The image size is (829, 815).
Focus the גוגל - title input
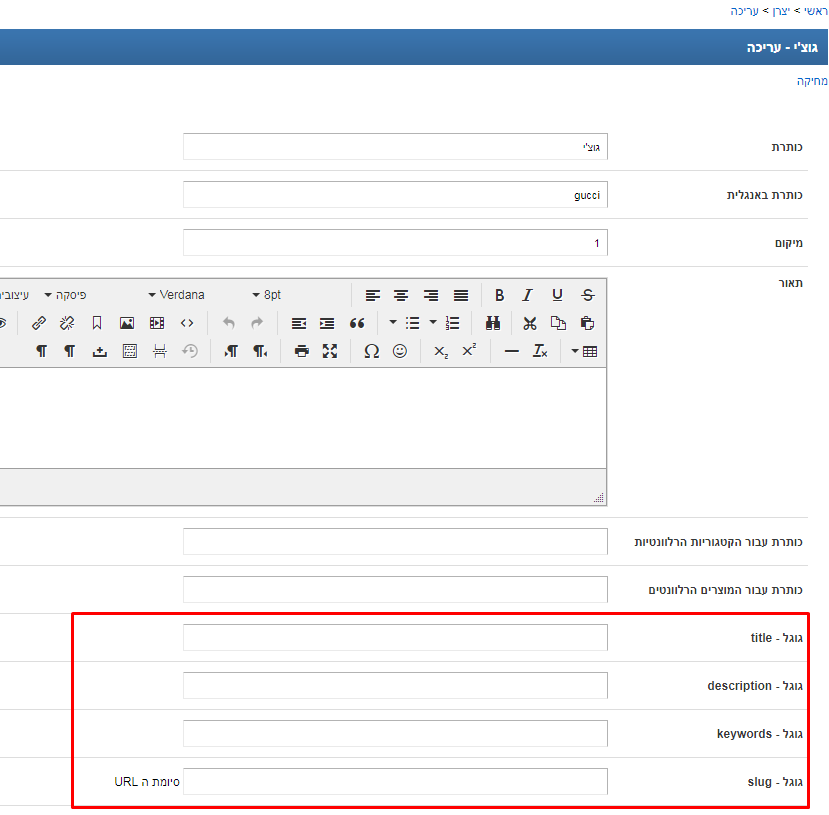pyautogui.click(x=395, y=637)
